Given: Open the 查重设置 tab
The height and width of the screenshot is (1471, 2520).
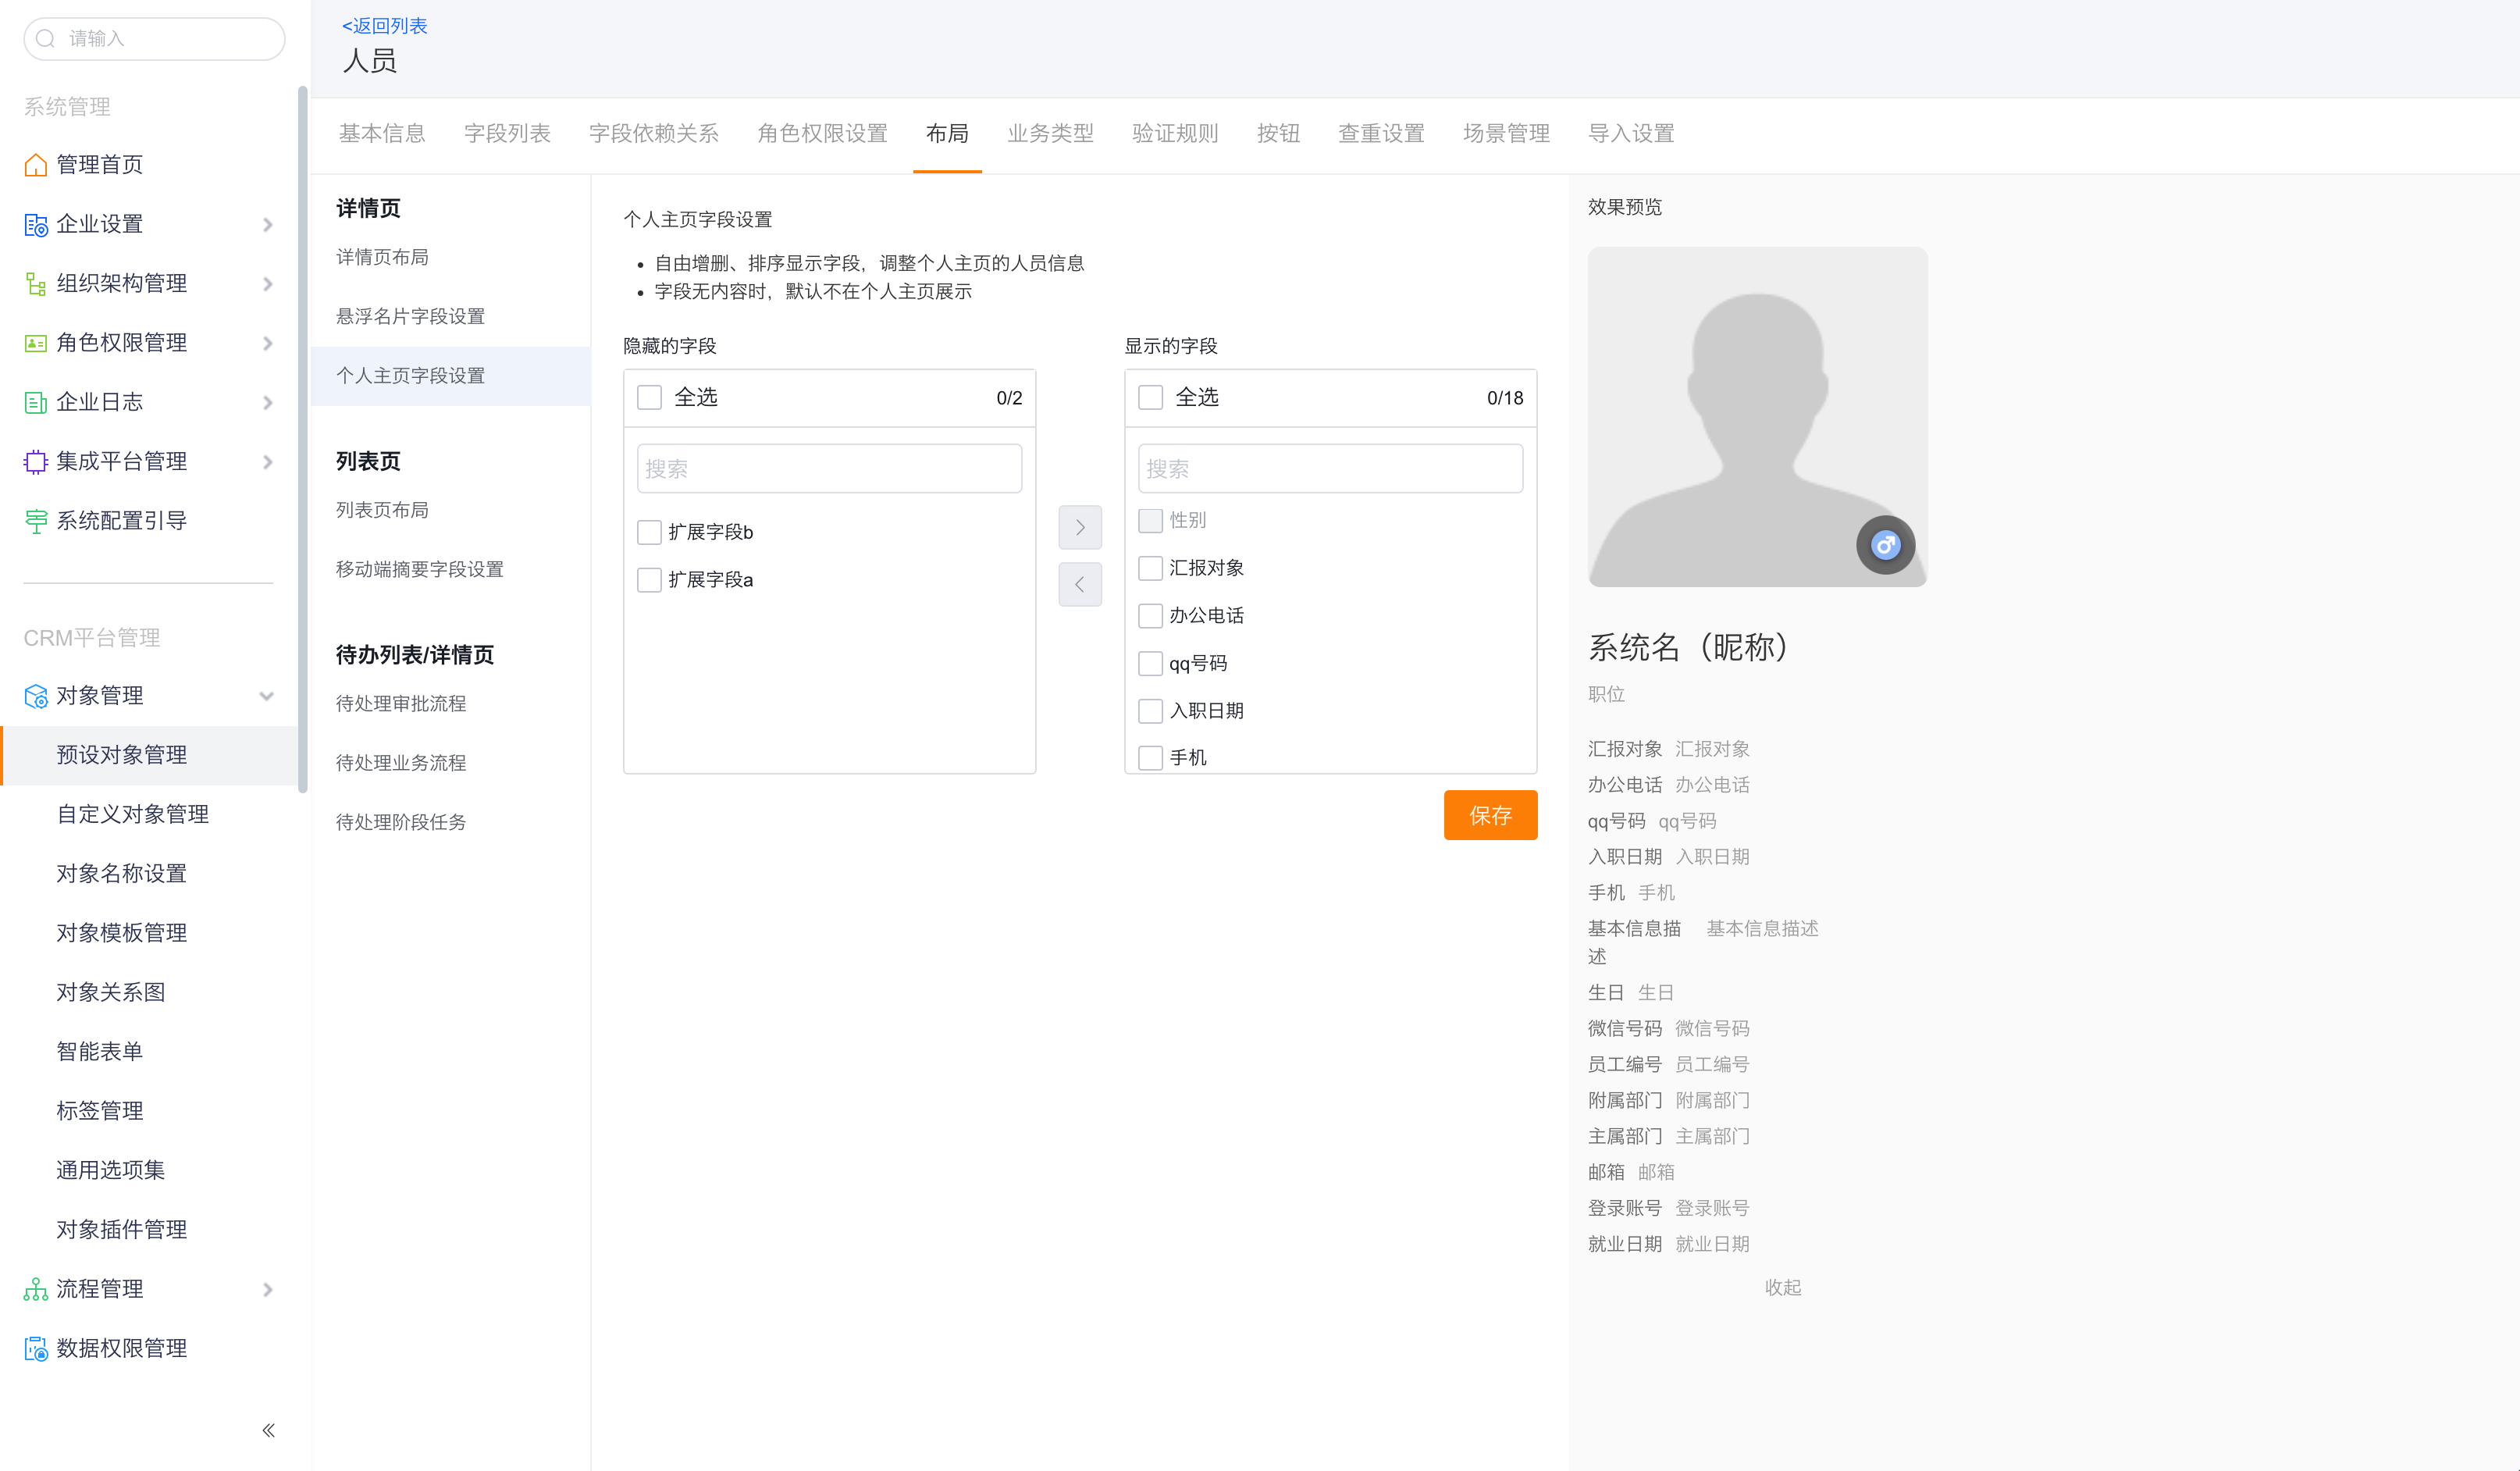Looking at the screenshot, I should tap(1381, 133).
